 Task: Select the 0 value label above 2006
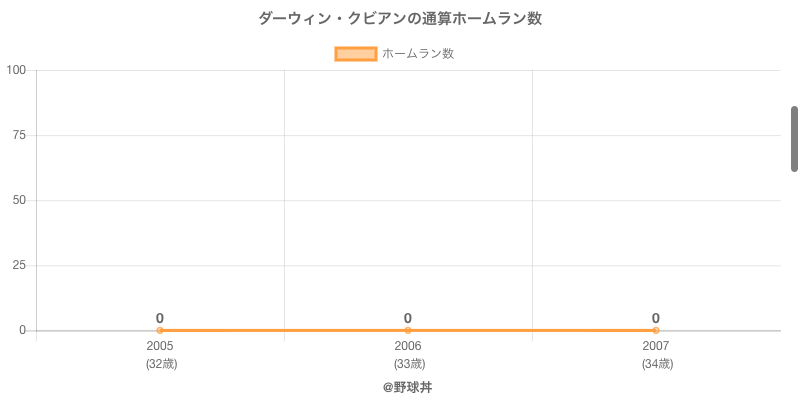(408, 318)
